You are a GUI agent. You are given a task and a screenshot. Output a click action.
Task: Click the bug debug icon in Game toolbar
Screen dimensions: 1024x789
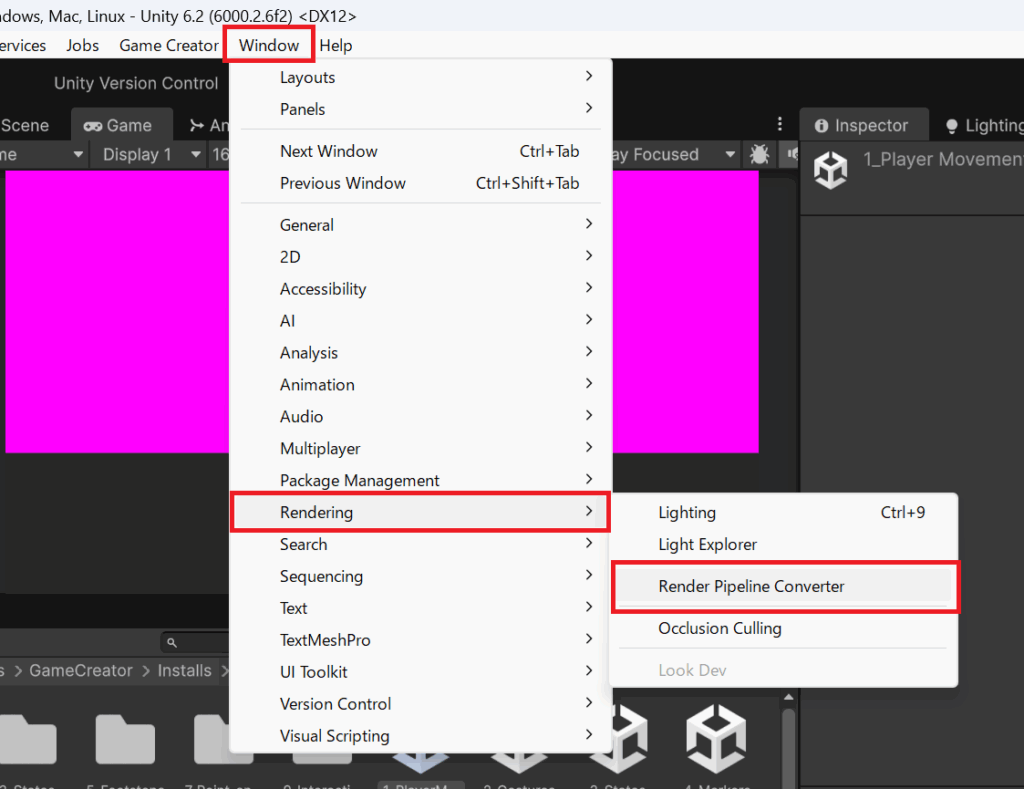point(760,155)
